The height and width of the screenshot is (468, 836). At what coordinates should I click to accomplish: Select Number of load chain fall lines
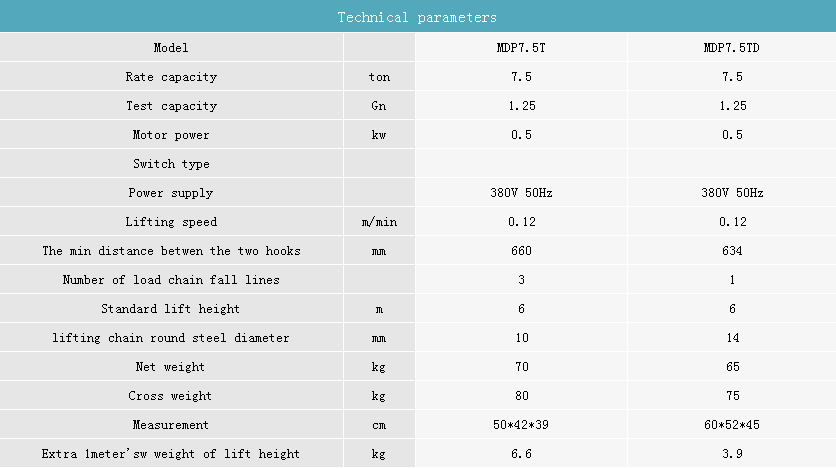171,280
